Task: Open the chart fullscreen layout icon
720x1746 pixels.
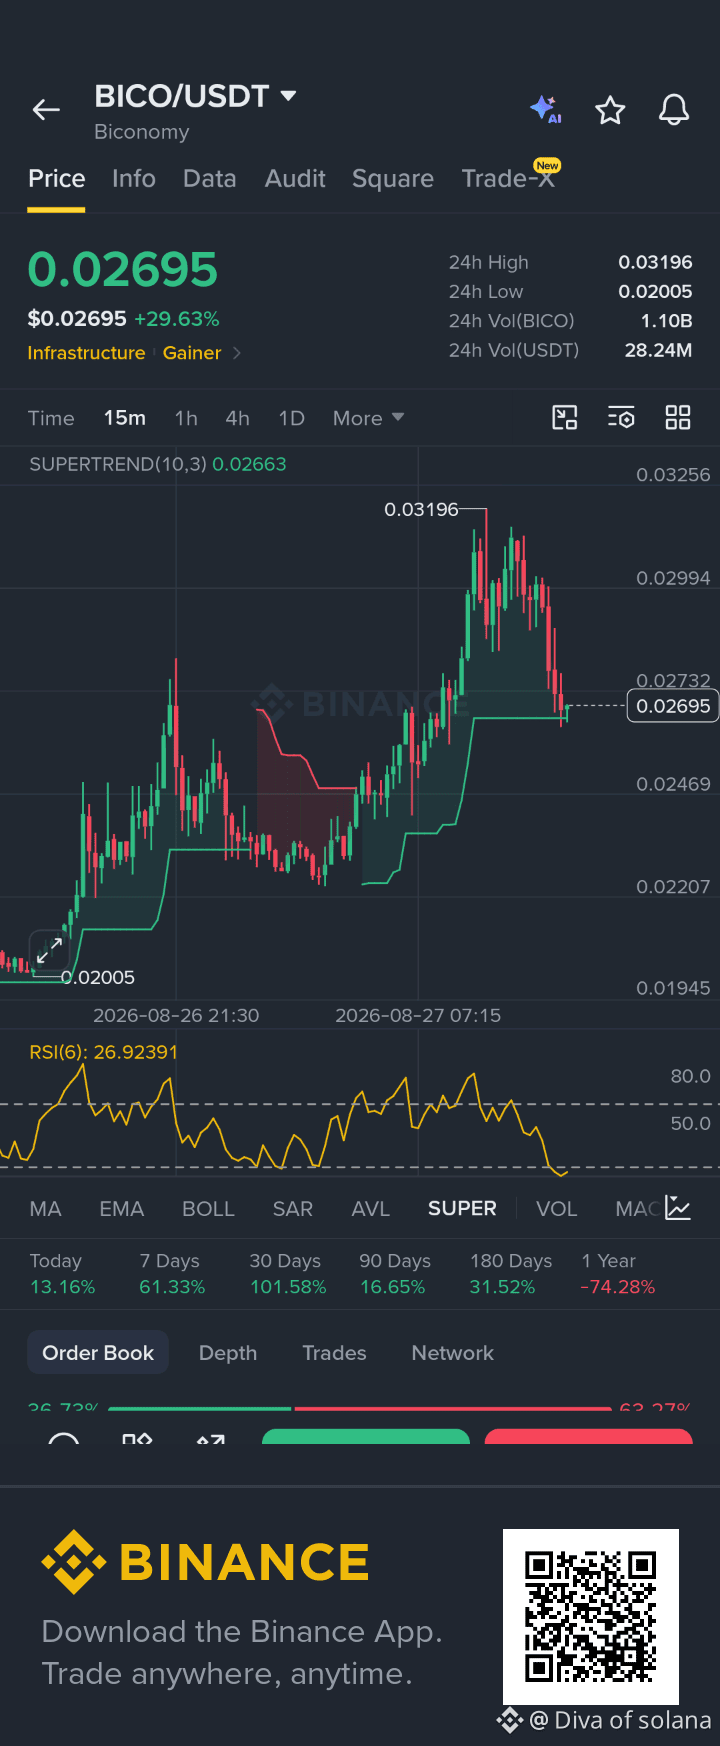Action: (565, 418)
